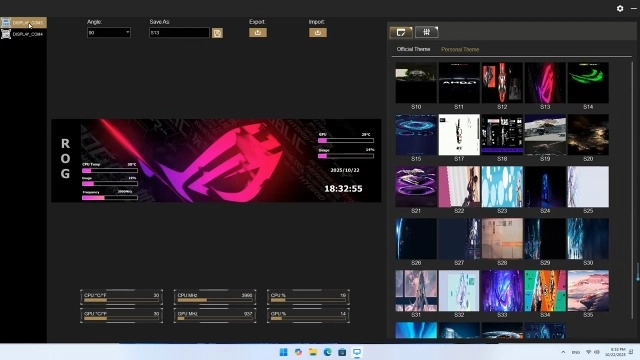Screen dimensions: 640x360
Task: Open Copilot from the taskbar
Action: tap(298, 352)
